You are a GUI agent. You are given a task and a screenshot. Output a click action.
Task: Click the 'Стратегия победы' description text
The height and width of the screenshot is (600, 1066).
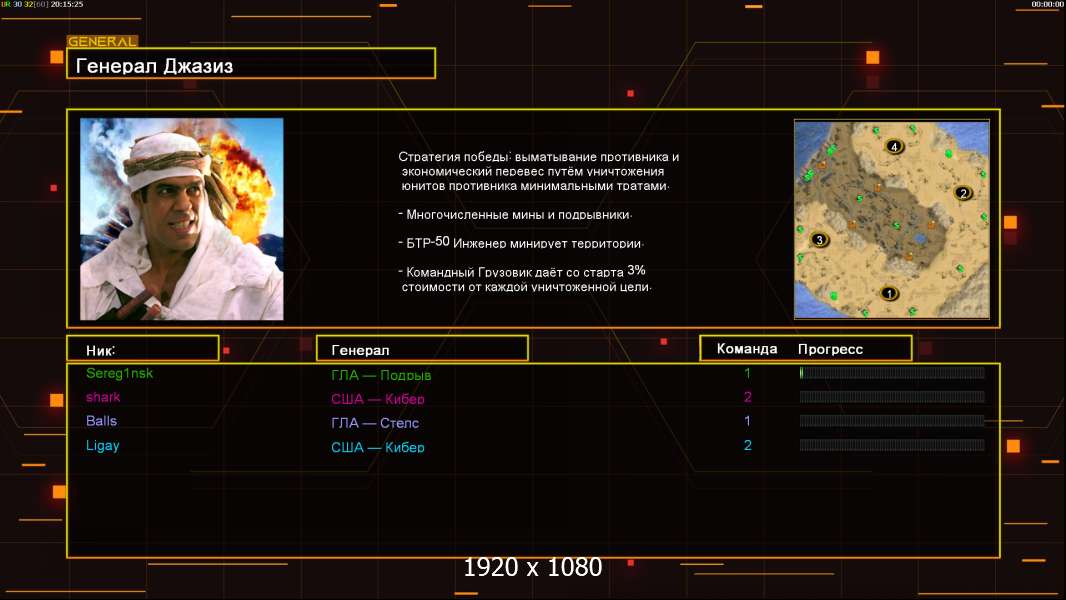pos(538,171)
